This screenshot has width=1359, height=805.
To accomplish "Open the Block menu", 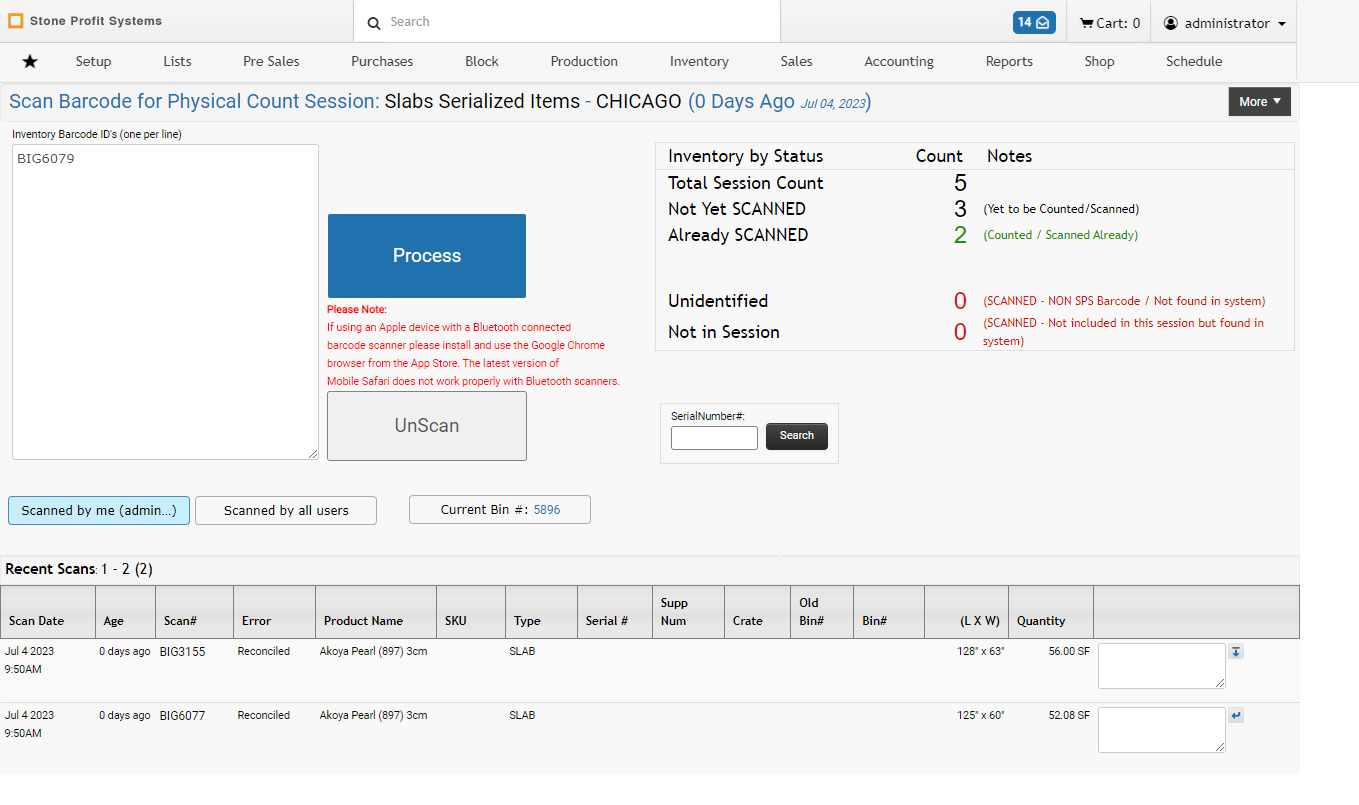I will 482,61.
